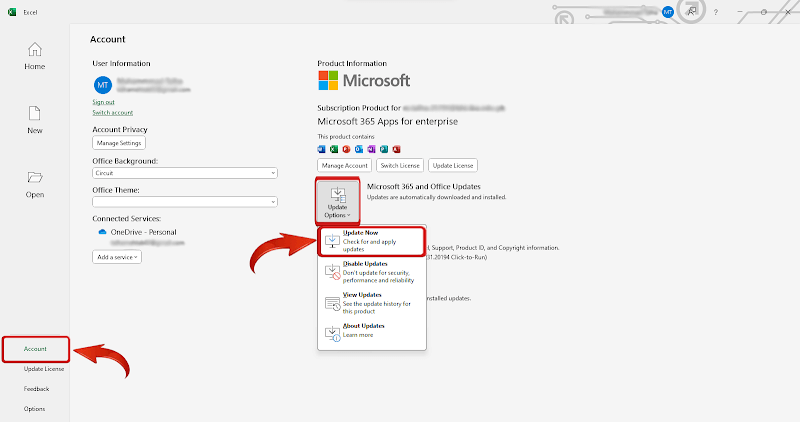Image resolution: width=800 pixels, height=422 pixels.
Task: Open Feedback in the left sidebar
Action: (x=36, y=389)
